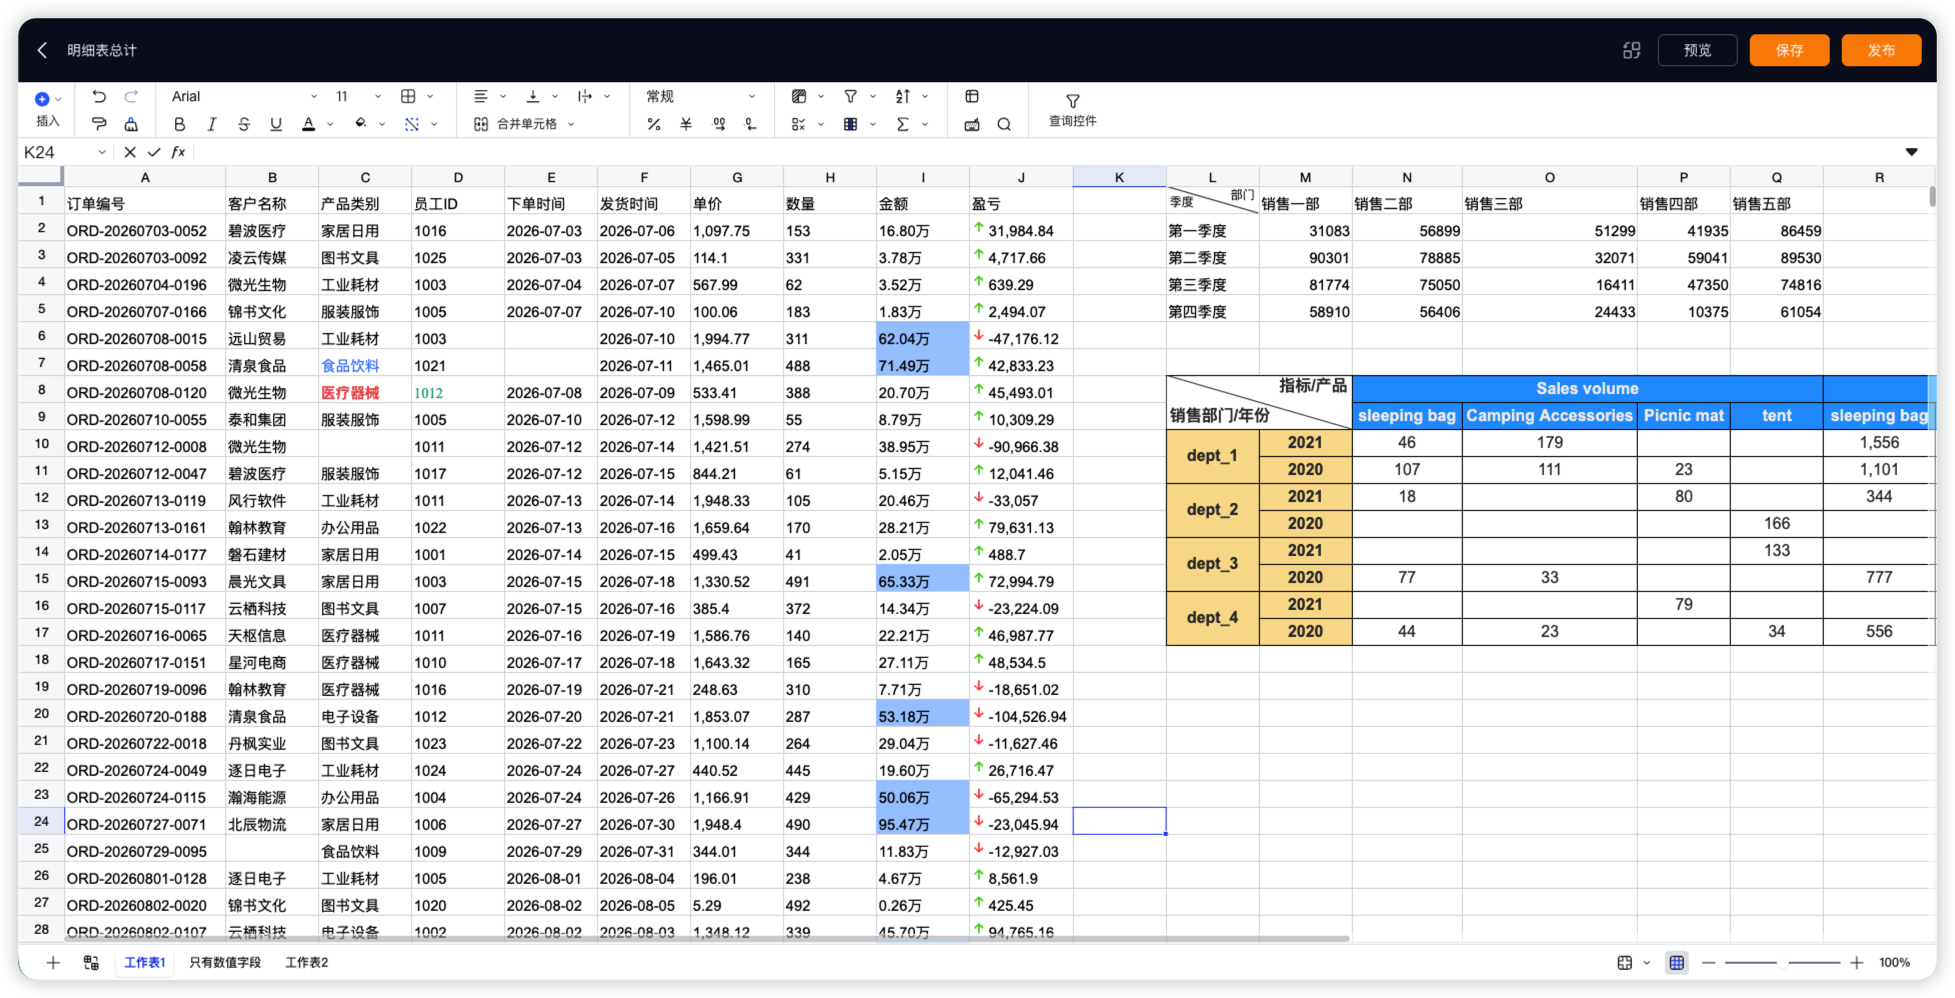This screenshot has height=998, width=1955.
Task: Select the selected empty cell K24
Action: (1119, 821)
